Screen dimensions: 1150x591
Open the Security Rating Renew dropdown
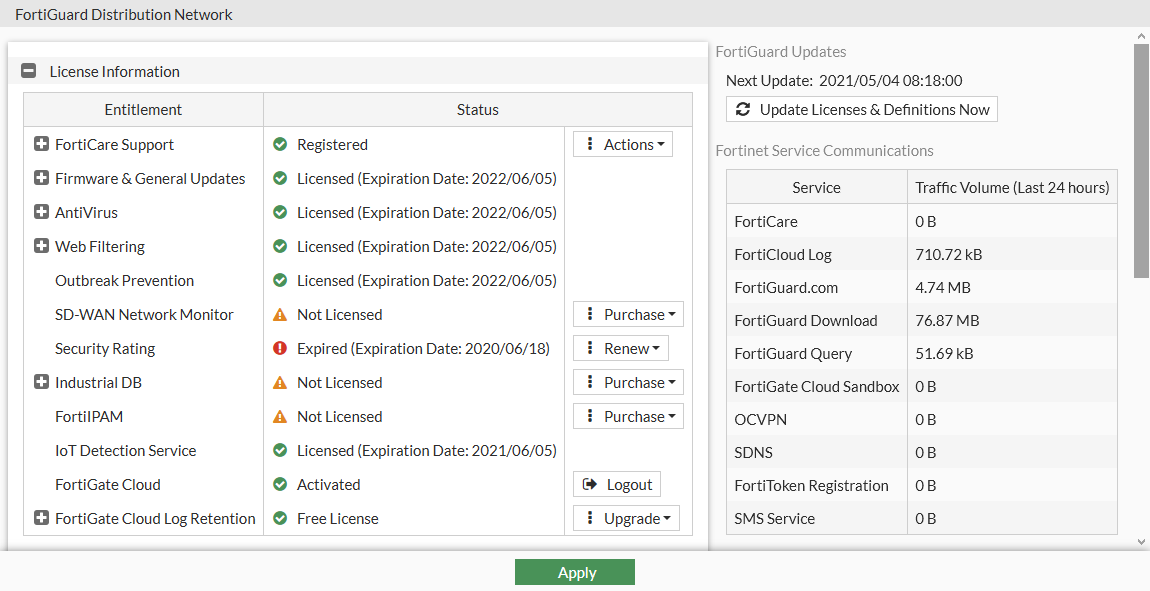[x=621, y=348]
